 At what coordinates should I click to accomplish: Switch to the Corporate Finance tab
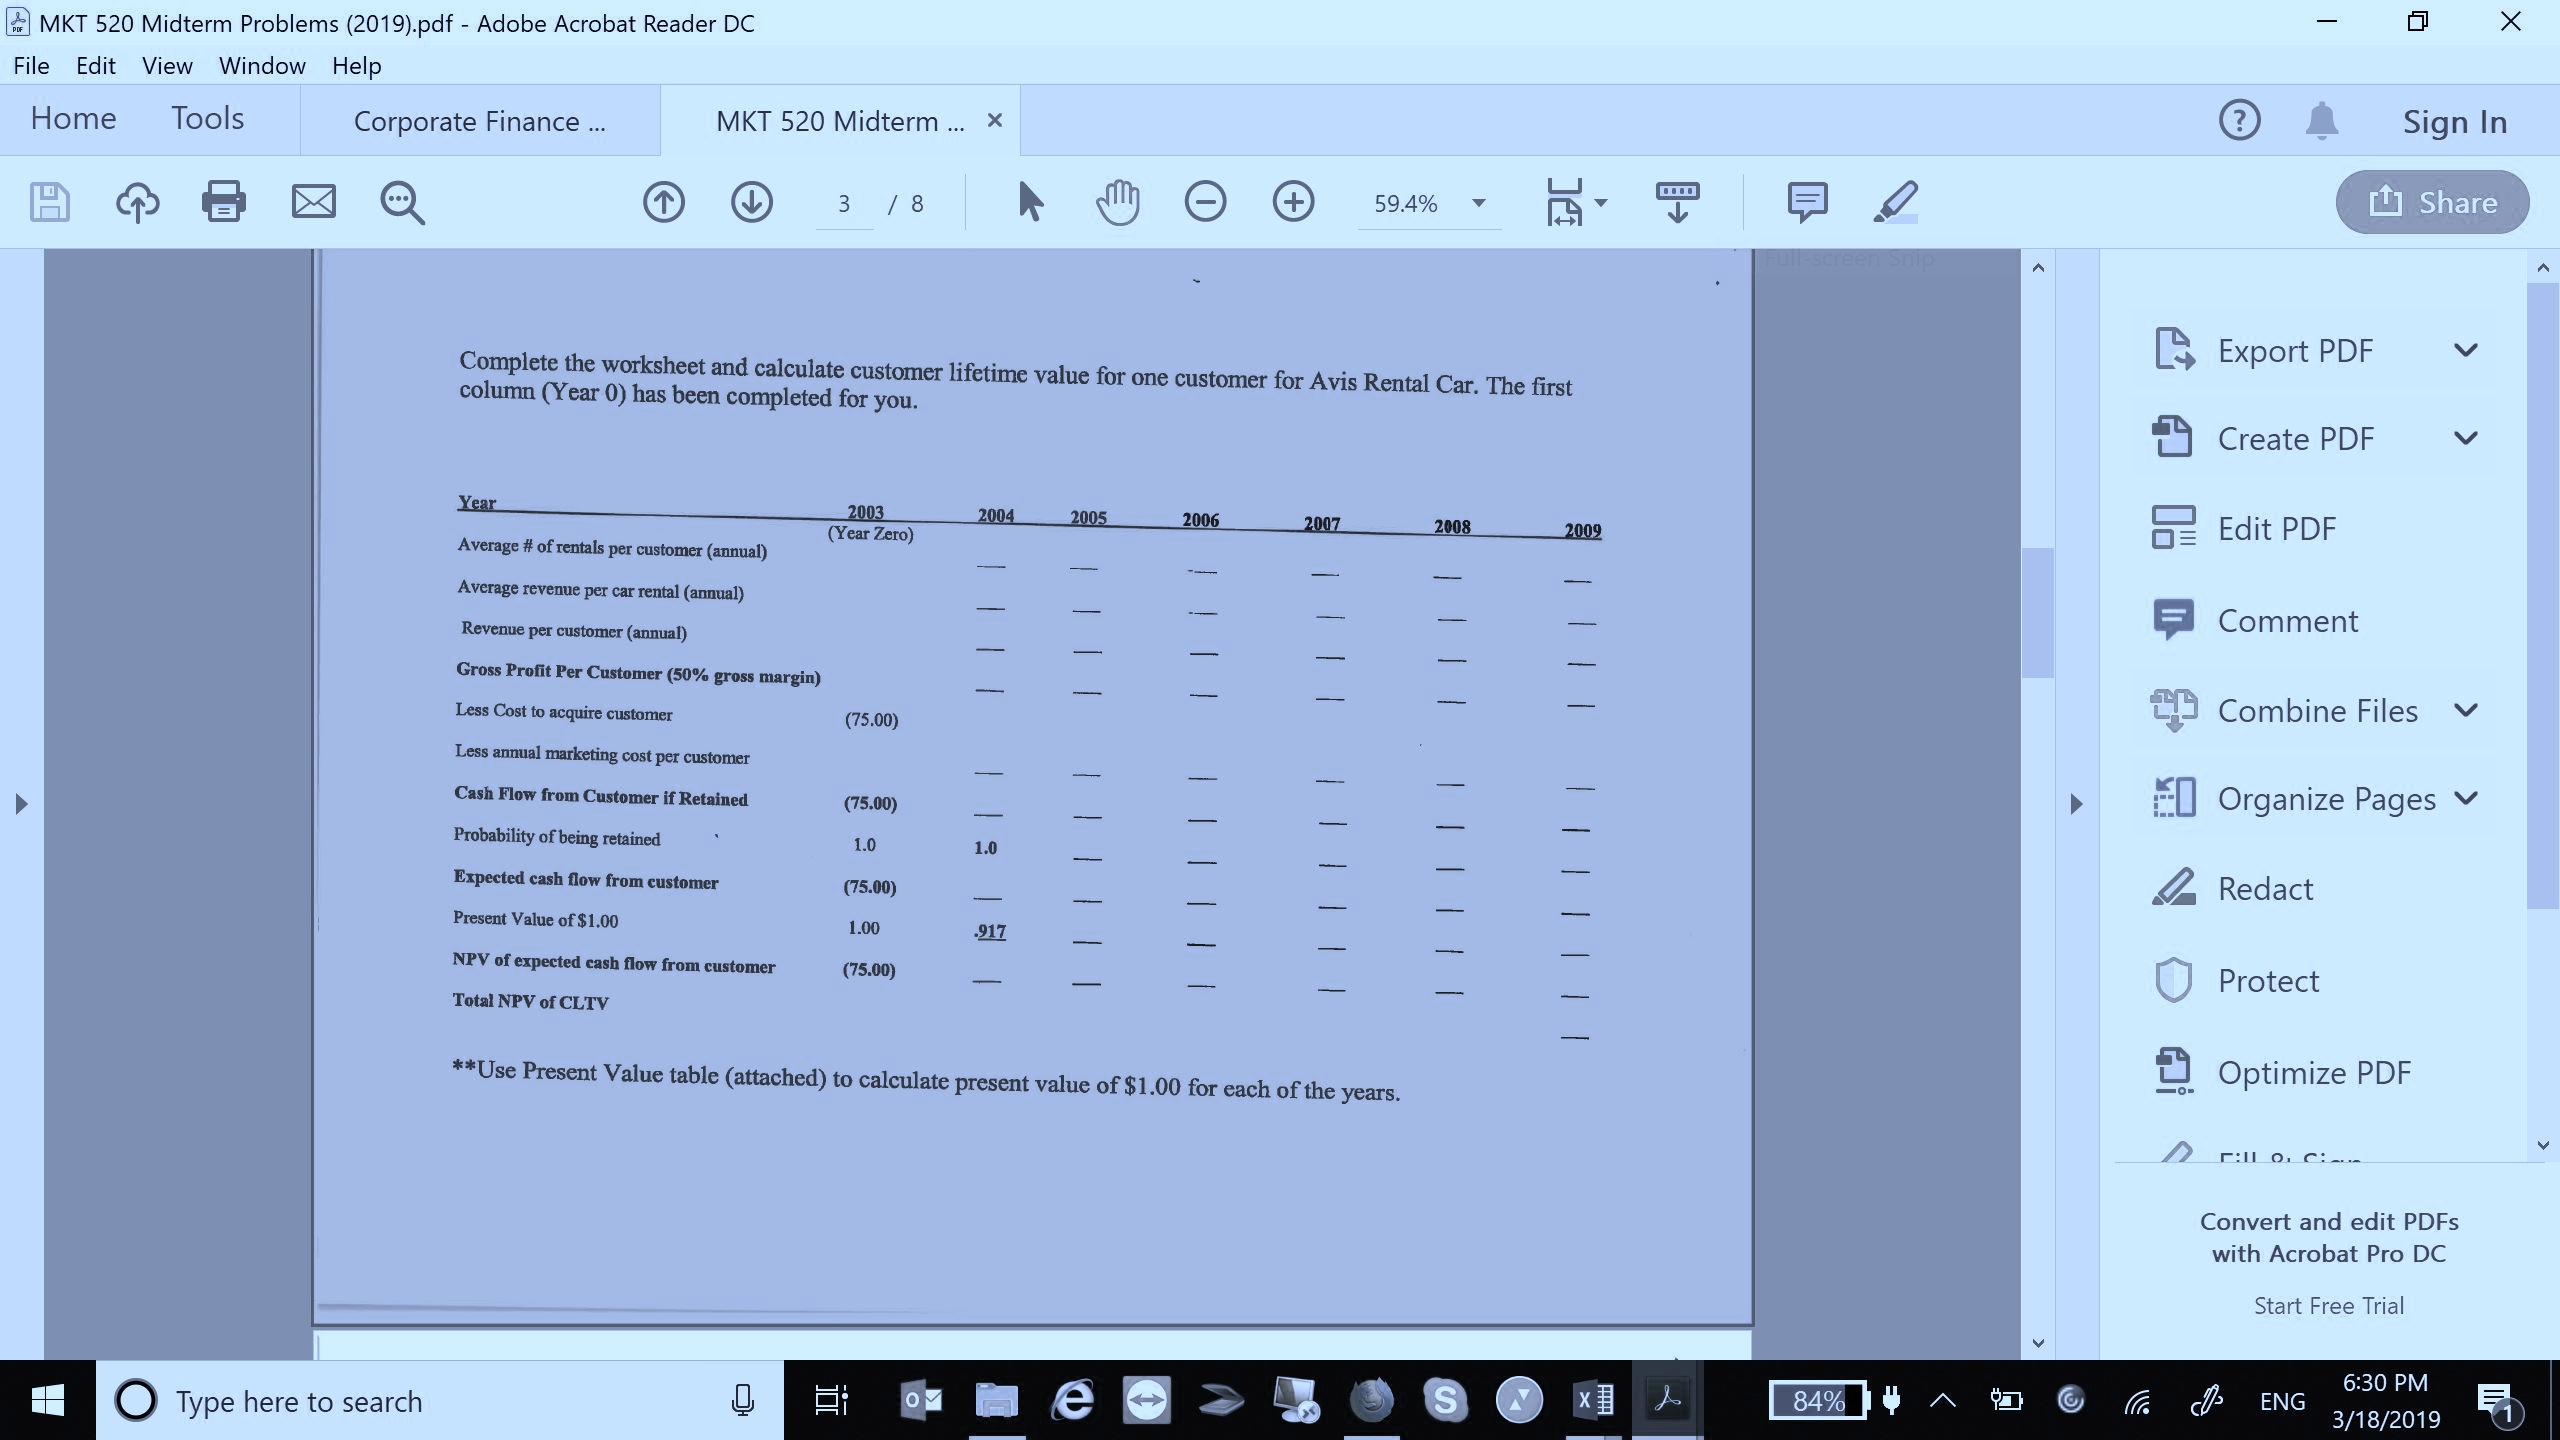point(479,120)
